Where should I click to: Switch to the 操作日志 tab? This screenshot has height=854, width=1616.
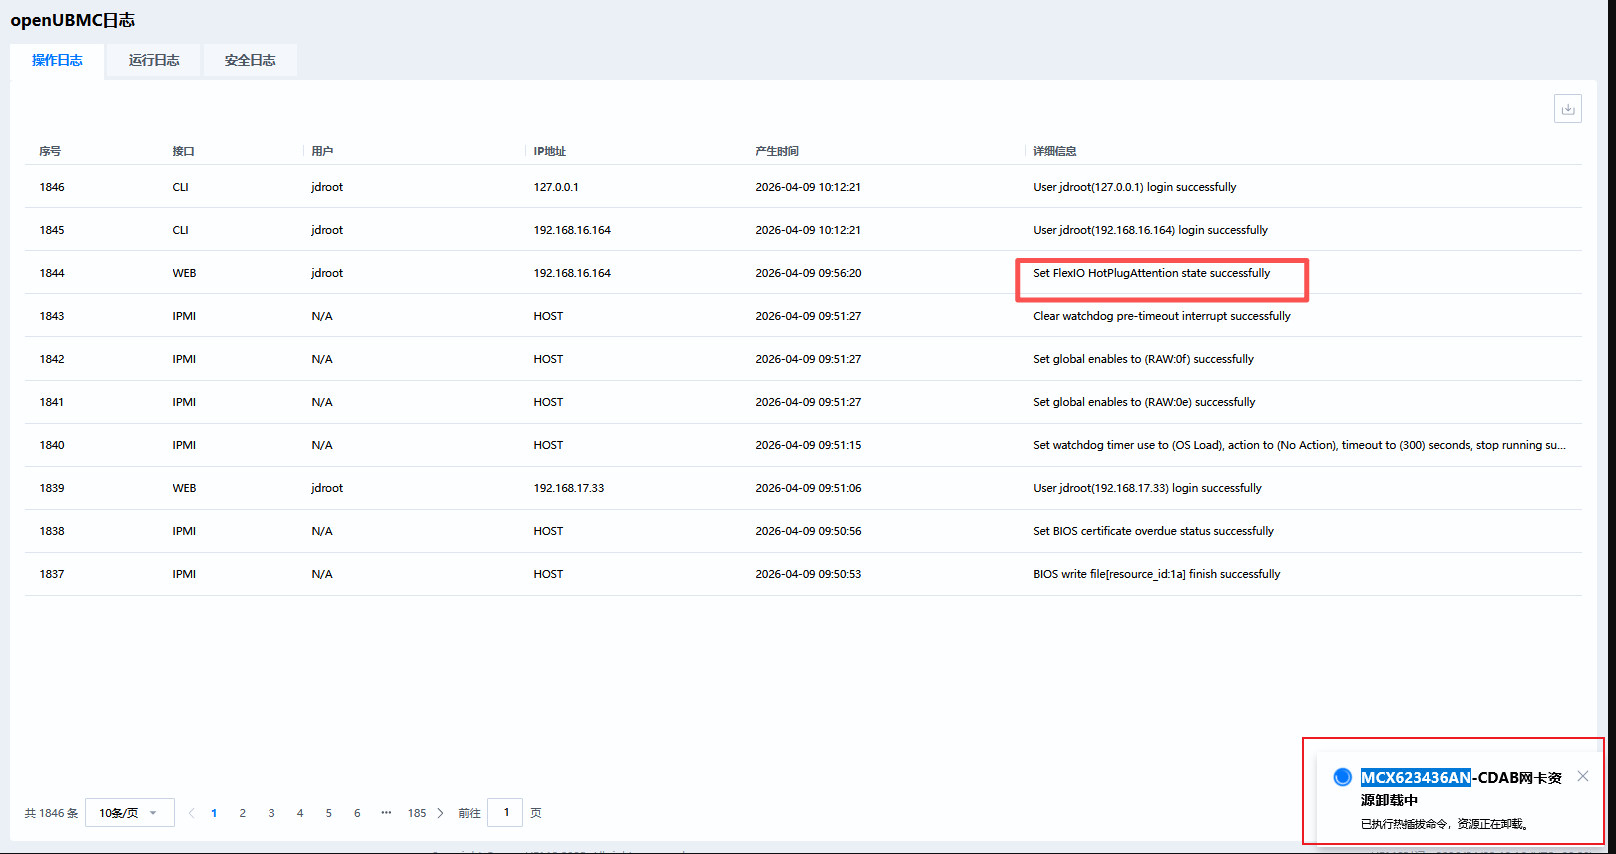(x=57, y=60)
